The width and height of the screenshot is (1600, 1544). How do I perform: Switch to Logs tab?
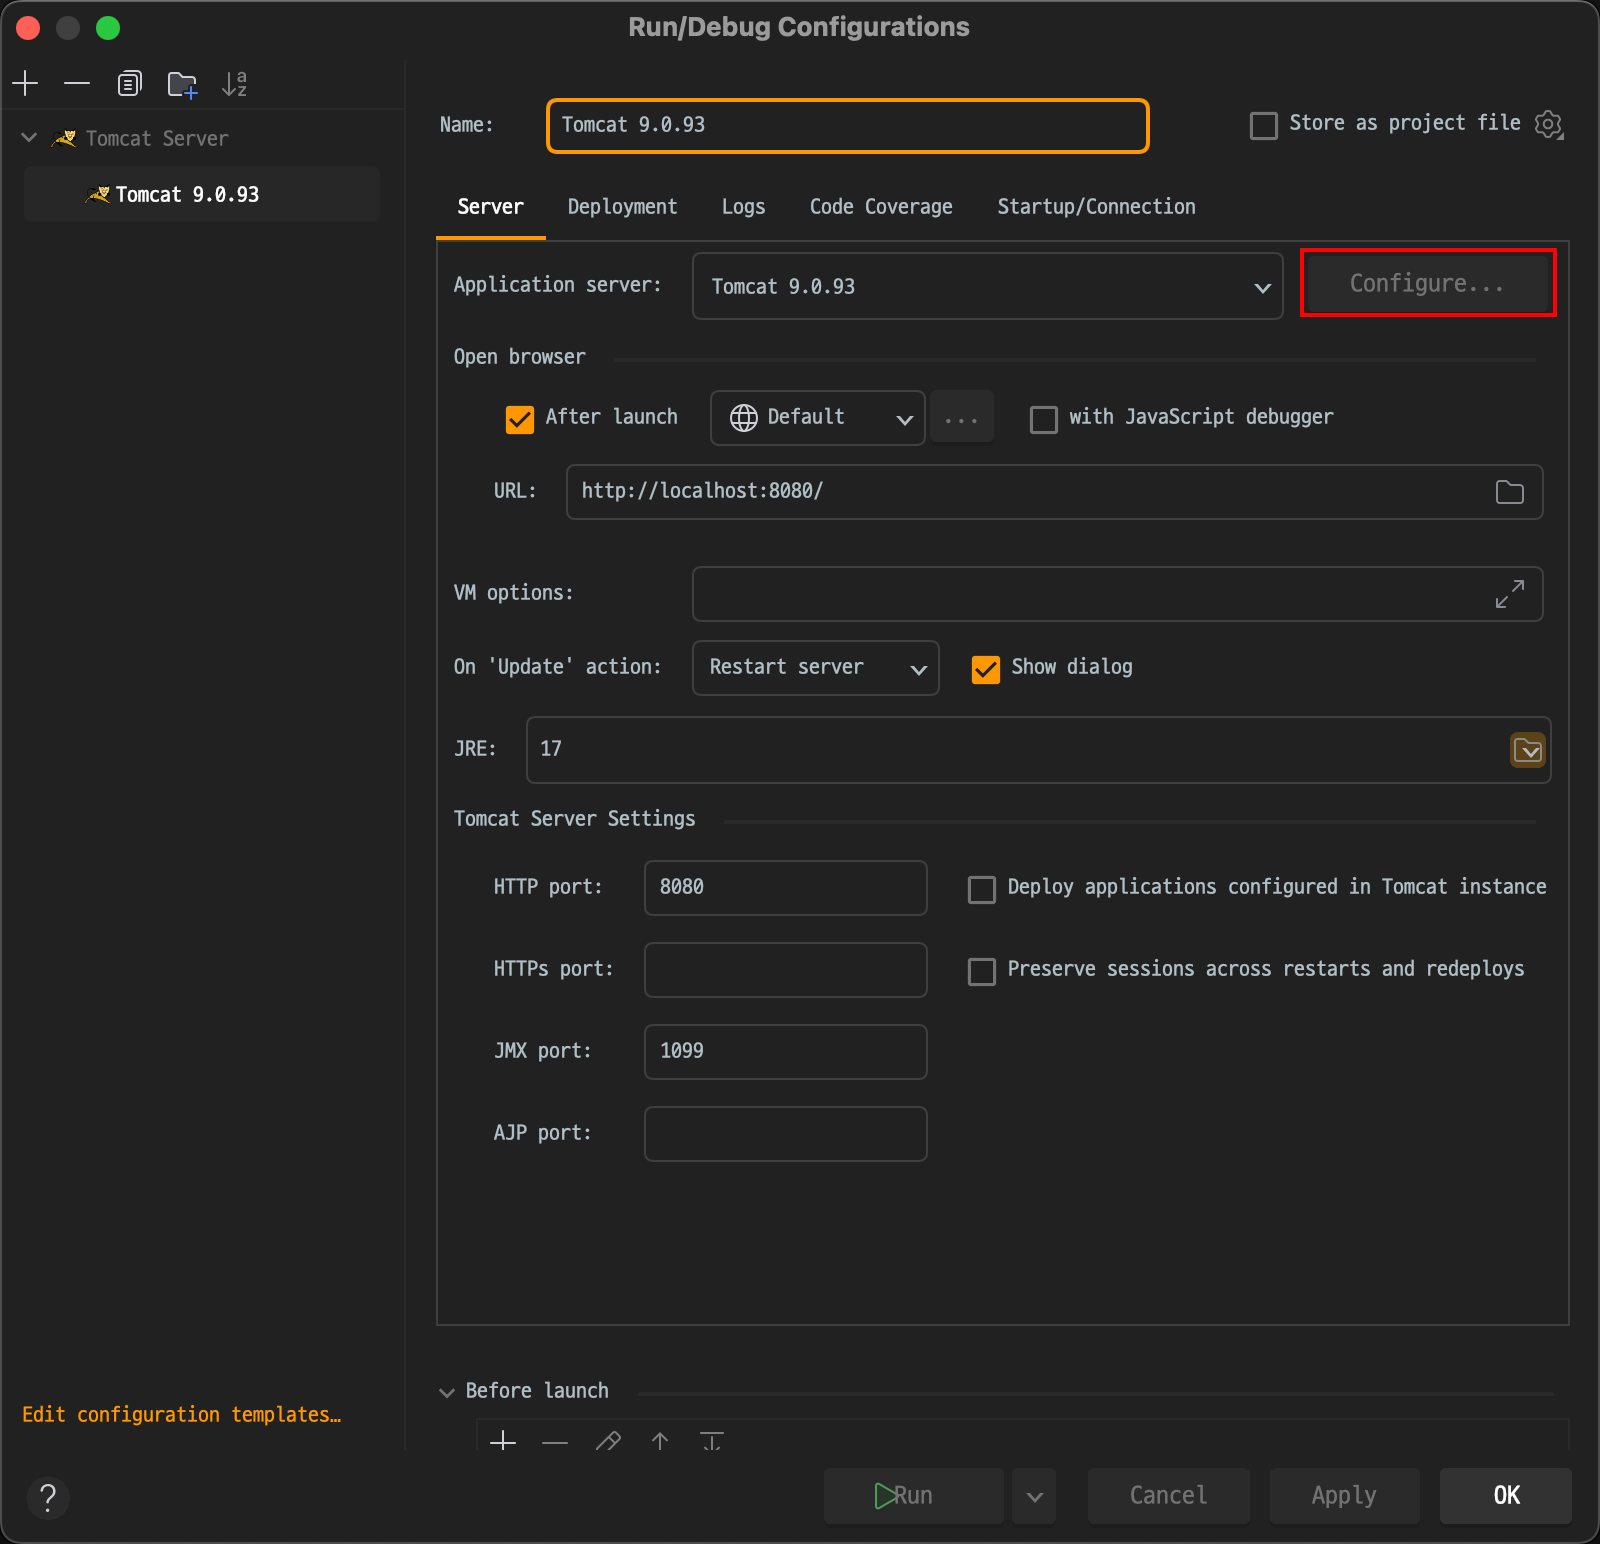pyautogui.click(x=743, y=207)
